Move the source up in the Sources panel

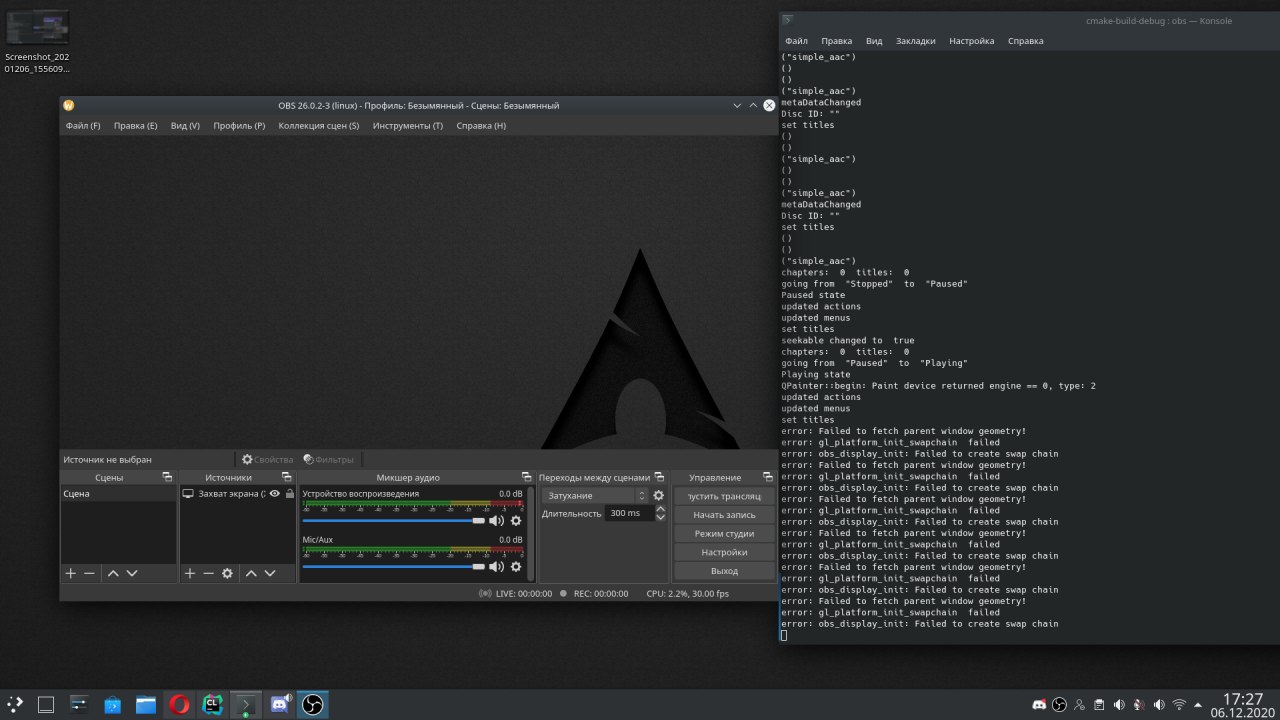(251, 573)
